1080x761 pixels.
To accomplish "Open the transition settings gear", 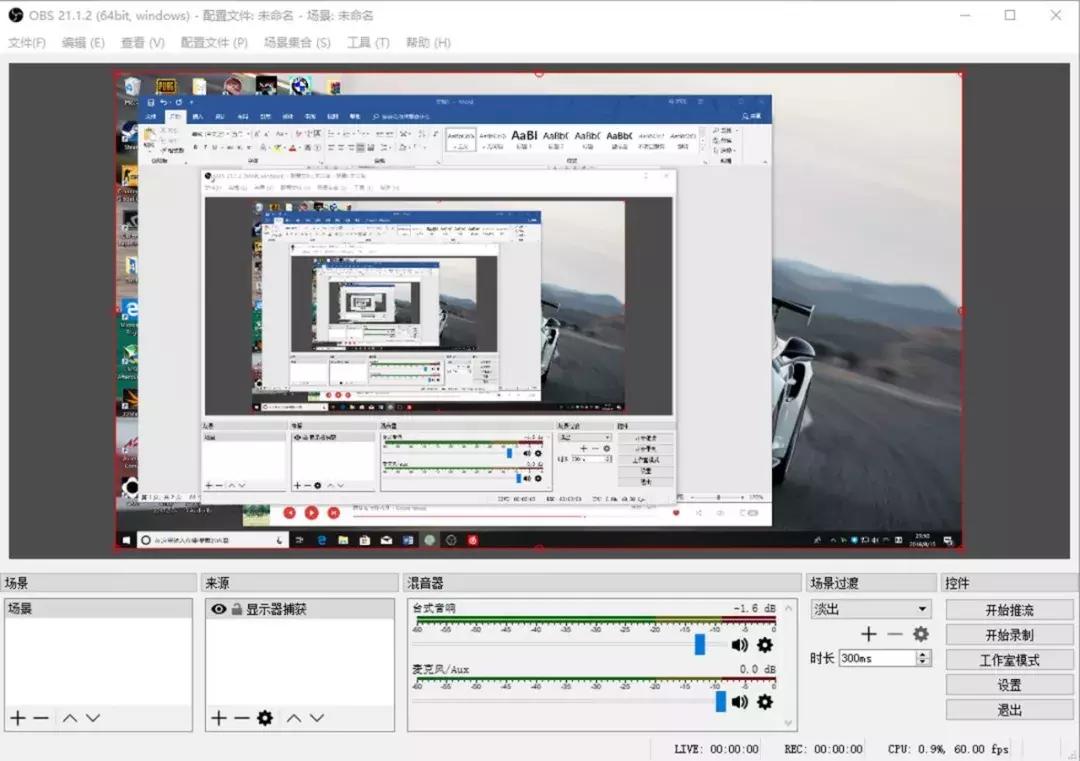I will 919,634.
